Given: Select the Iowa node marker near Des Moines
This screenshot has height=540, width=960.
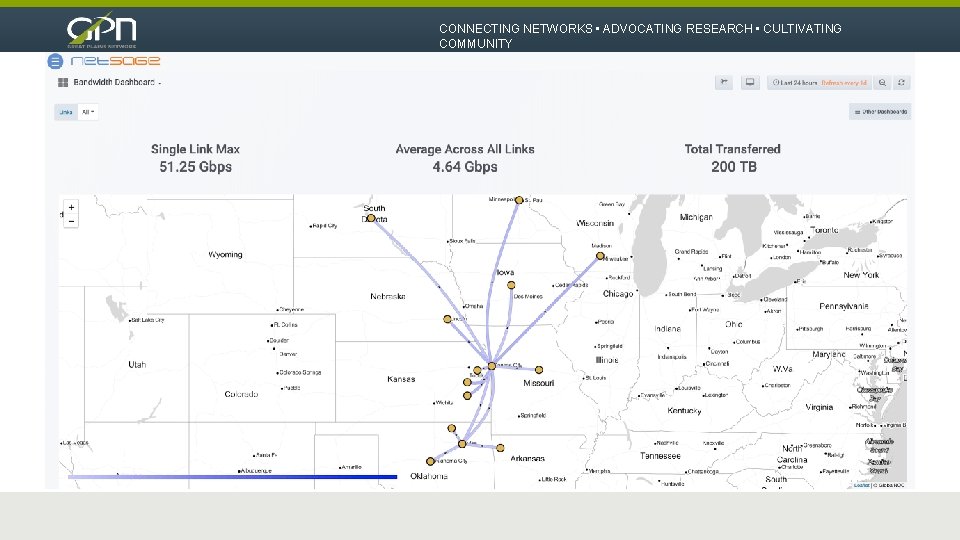Looking at the screenshot, I should pyautogui.click(x=511, y=285).
